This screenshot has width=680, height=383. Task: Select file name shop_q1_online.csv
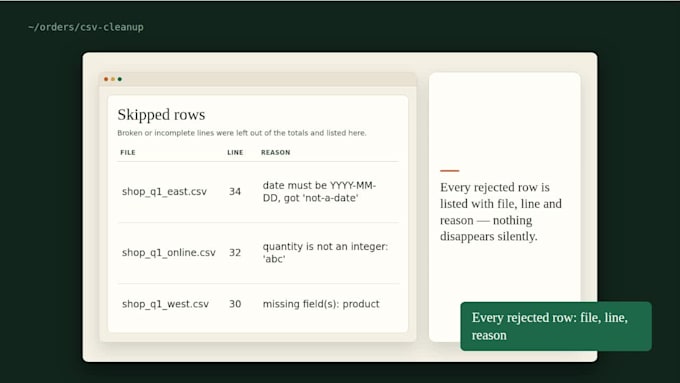tap(169, 252)
